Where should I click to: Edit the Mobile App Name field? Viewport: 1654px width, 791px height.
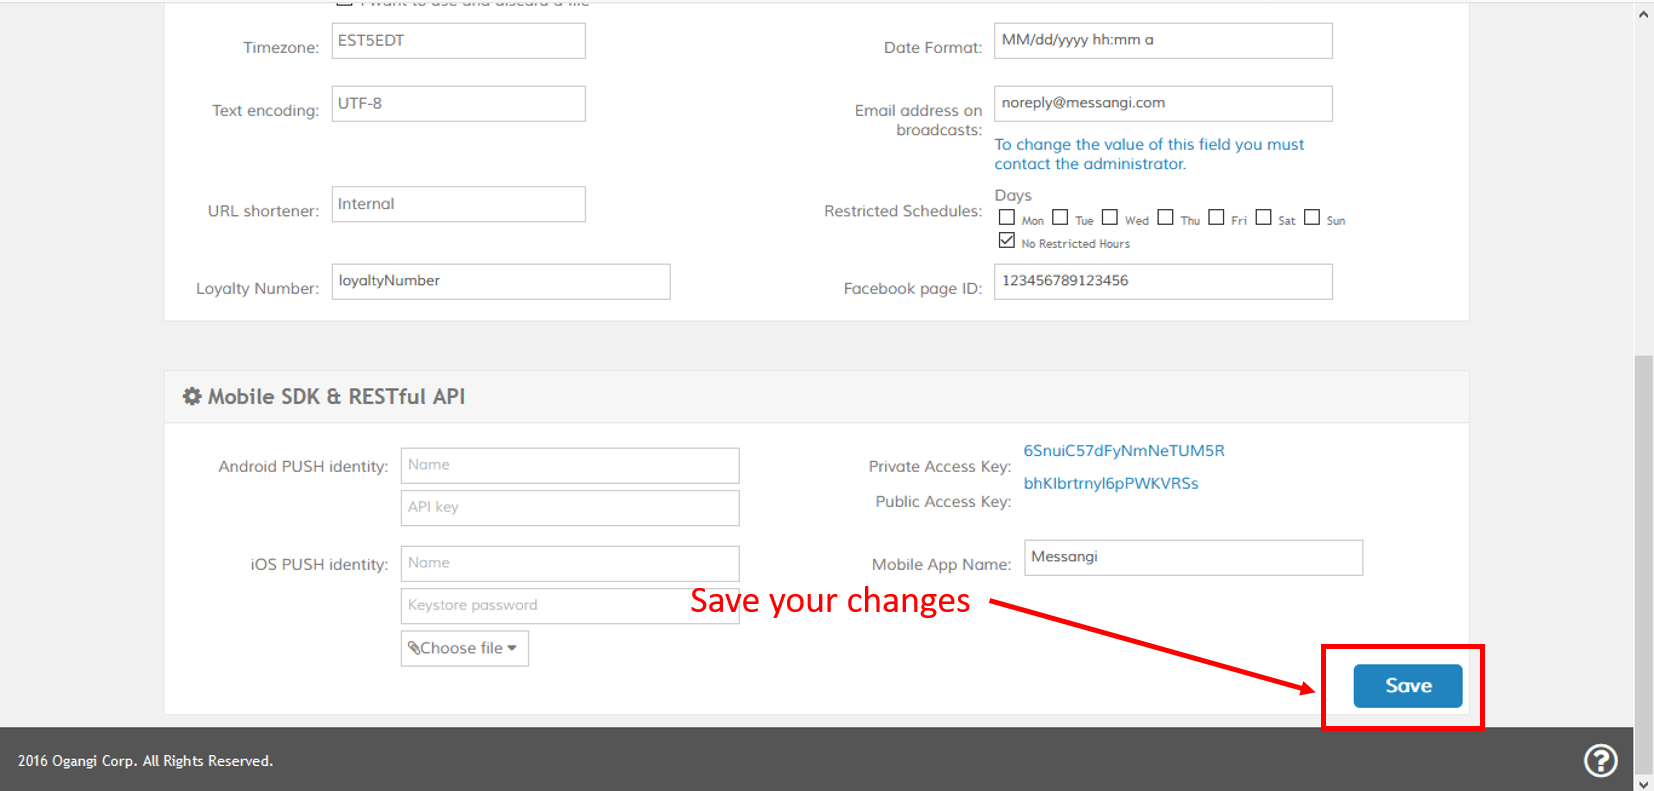(1193, 557)
